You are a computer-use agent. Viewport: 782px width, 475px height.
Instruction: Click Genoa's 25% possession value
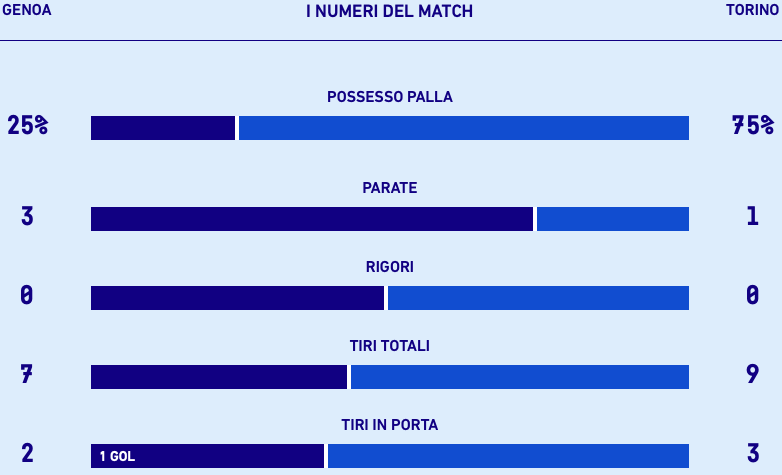pos(27,126)
